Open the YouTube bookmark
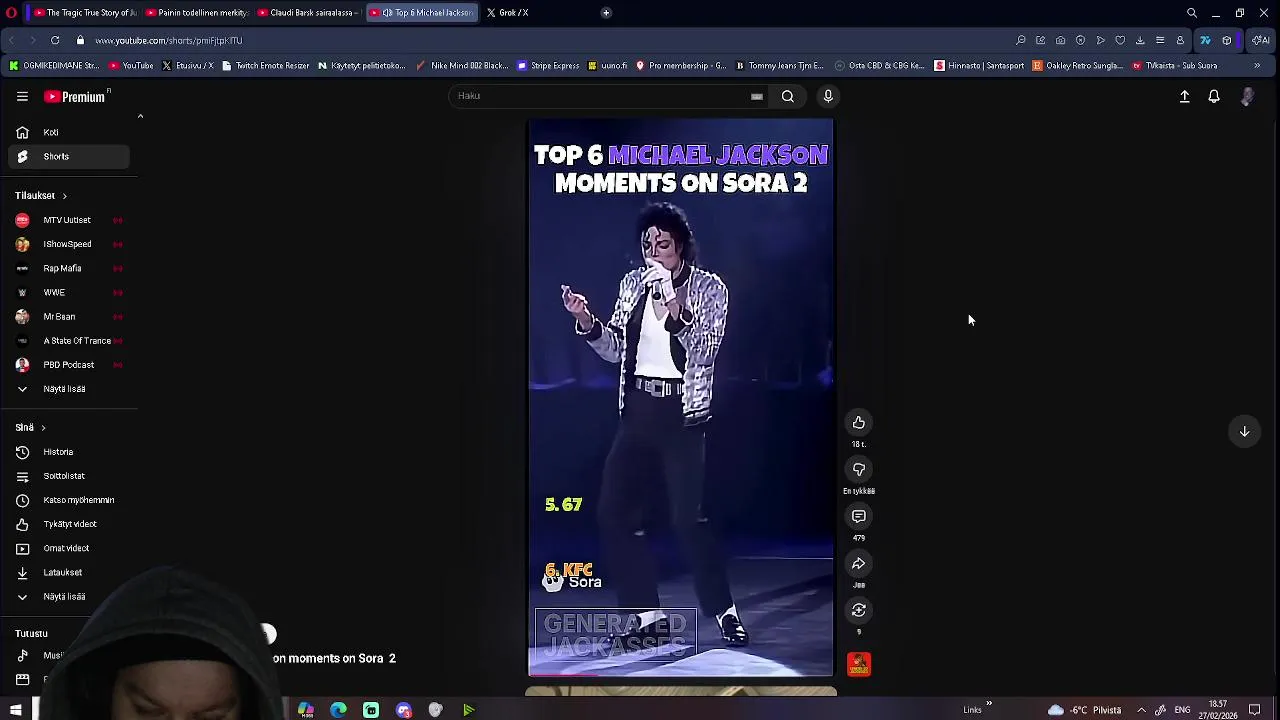1280x720 pixels. (x=131, y=66)
